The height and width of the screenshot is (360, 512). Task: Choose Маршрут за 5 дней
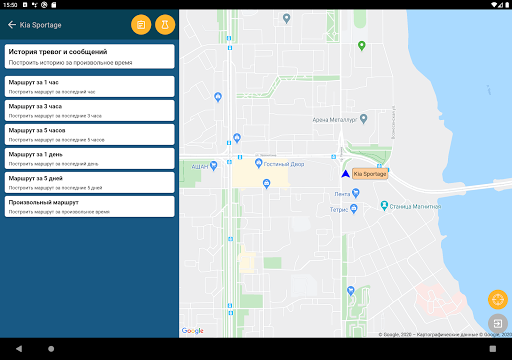click(x=90, y=183)
